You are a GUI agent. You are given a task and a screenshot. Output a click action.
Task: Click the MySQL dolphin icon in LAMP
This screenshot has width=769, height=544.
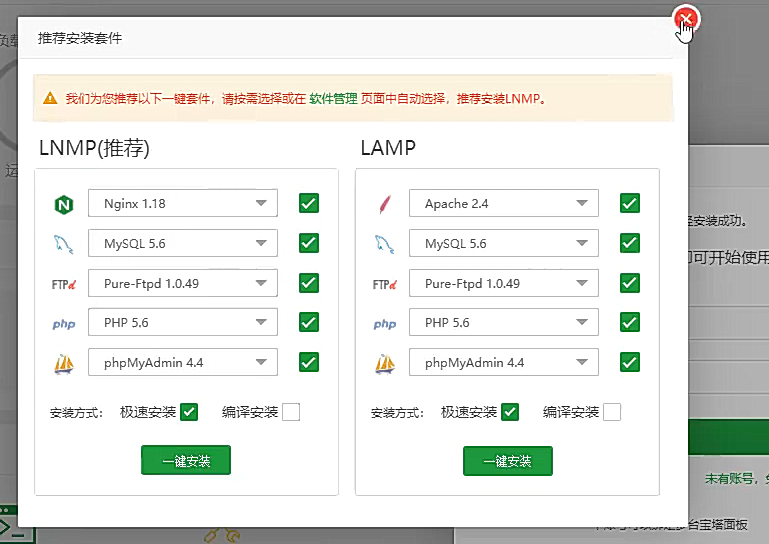385,244
